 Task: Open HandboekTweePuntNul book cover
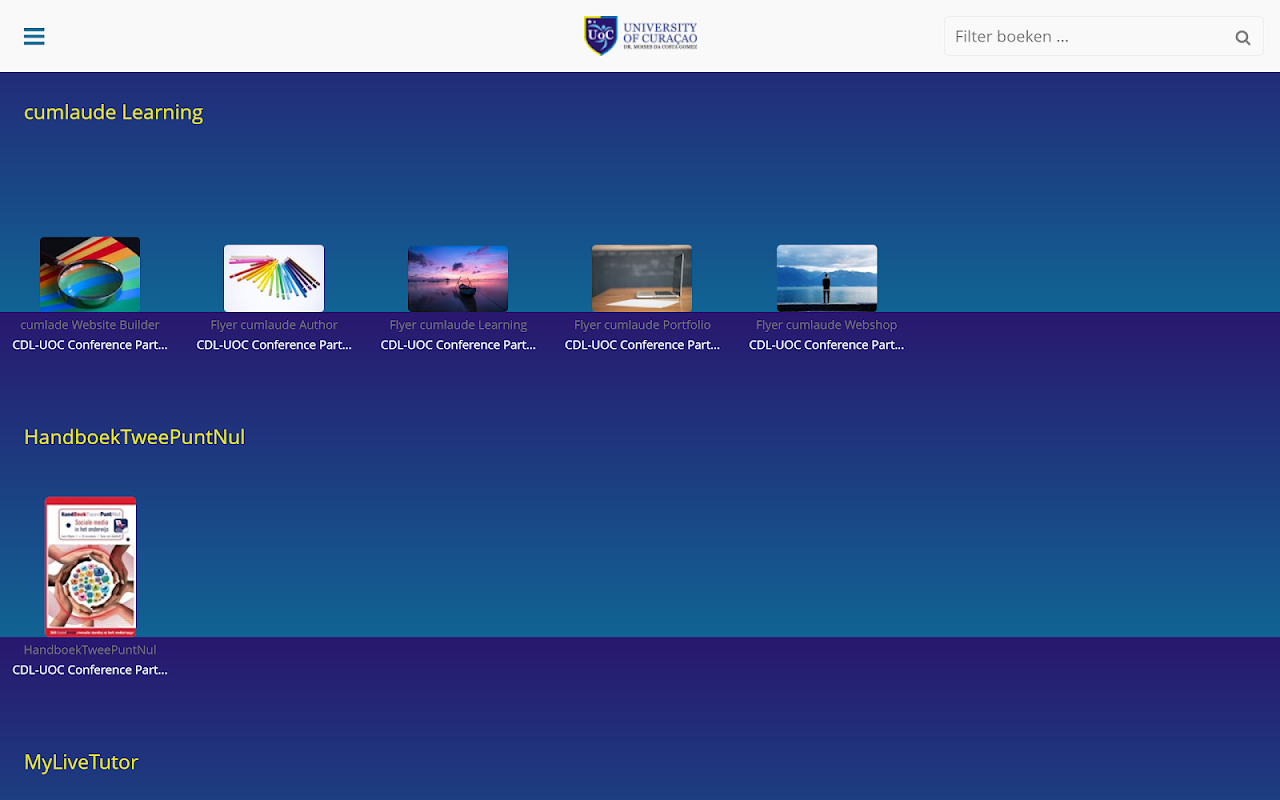pos(90,567)
